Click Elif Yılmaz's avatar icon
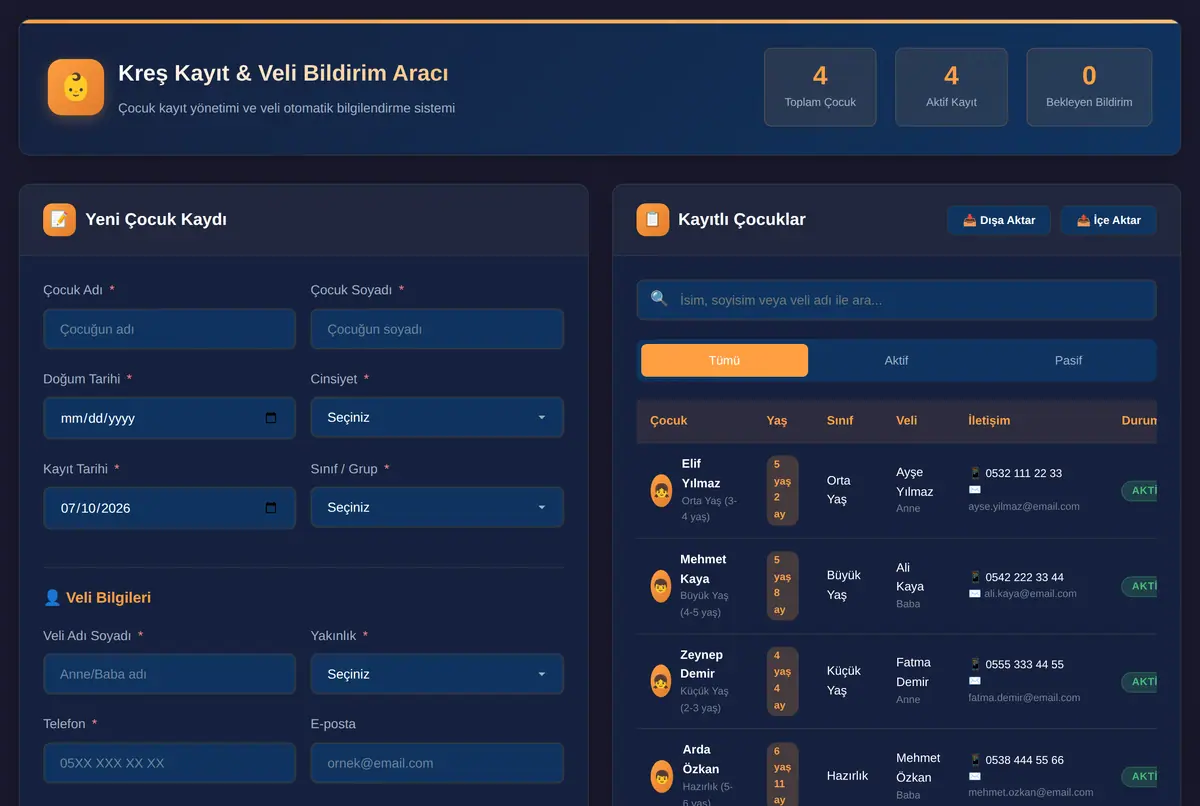Image resolution: width=1200 pixels, height=806 pixels. tap(661, 490)
